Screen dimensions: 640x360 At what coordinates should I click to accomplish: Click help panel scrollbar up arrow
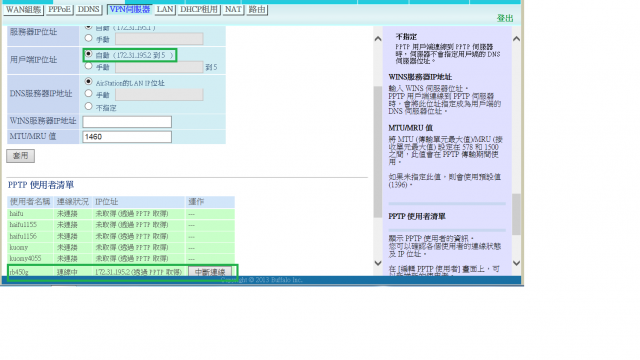(x=516, y=39)
